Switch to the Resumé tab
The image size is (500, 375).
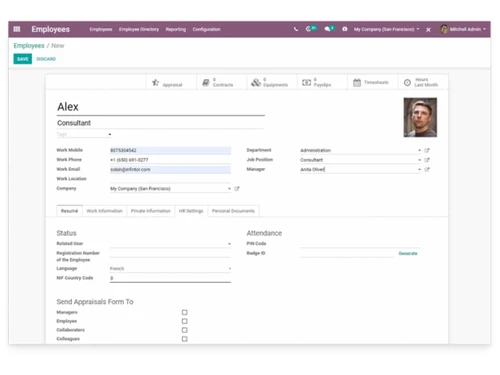[69, 211]
